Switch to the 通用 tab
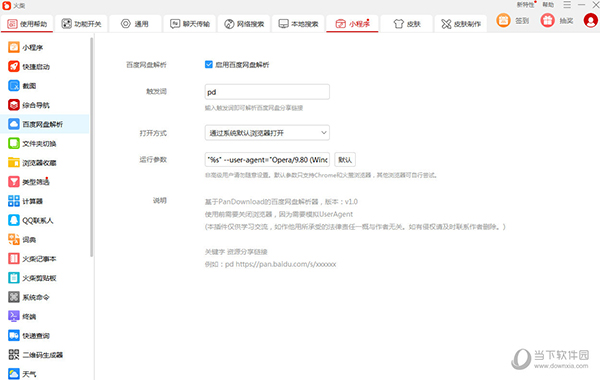The image size is (600, 380). pos(135,24)
